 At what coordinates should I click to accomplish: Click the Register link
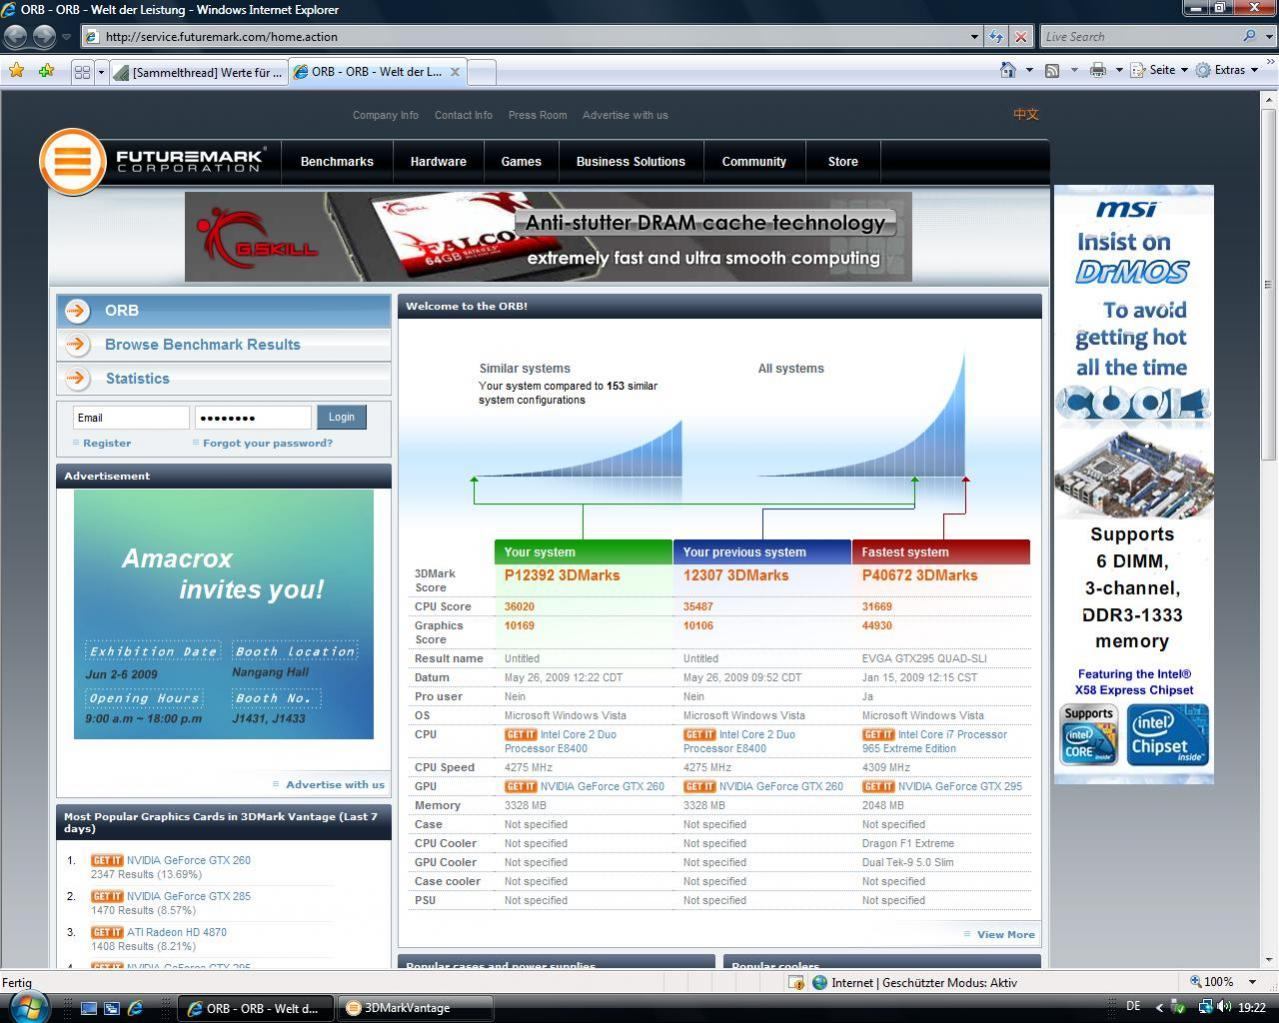coord(107,443)
